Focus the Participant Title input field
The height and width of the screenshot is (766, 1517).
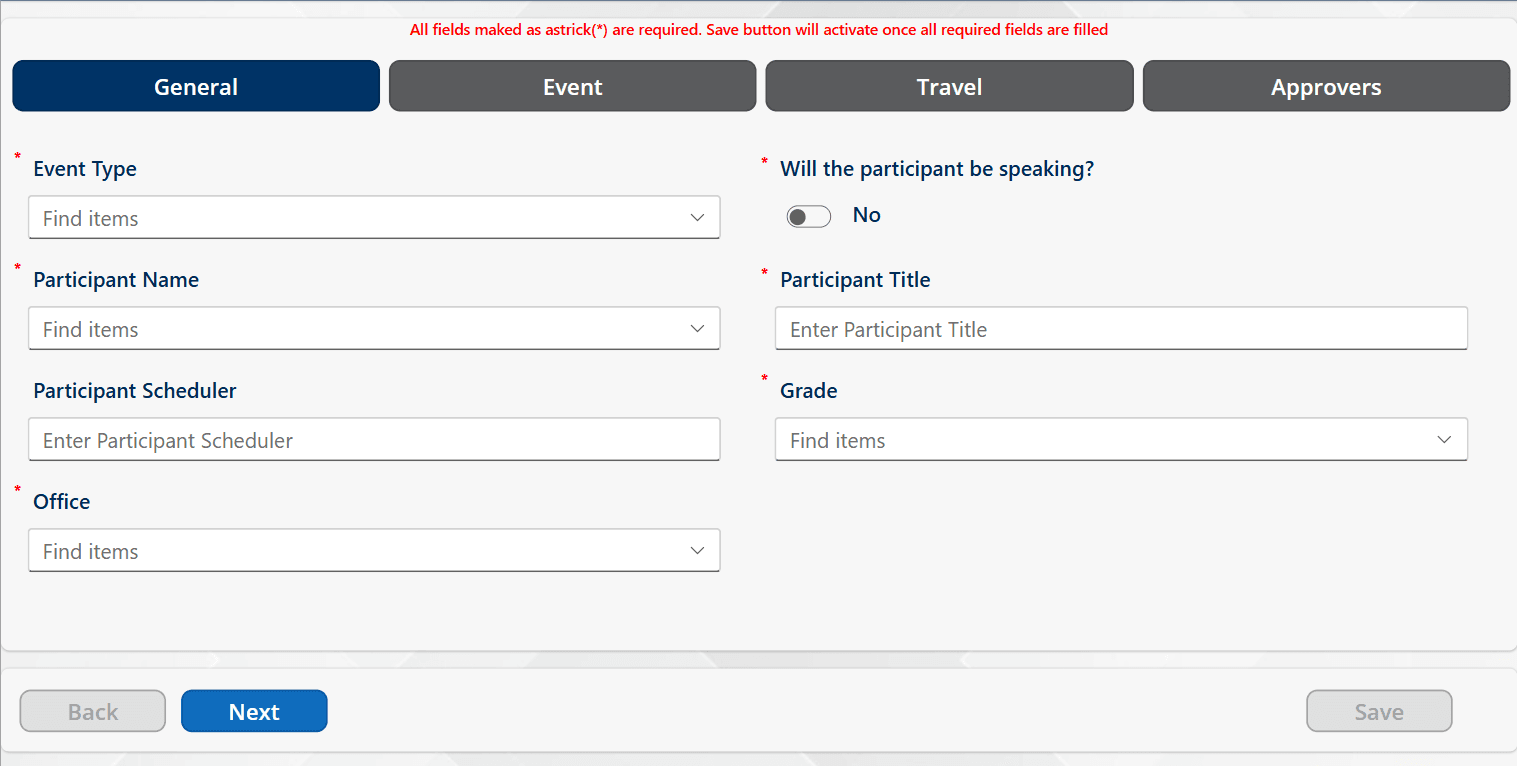(x=1121, y=328)
